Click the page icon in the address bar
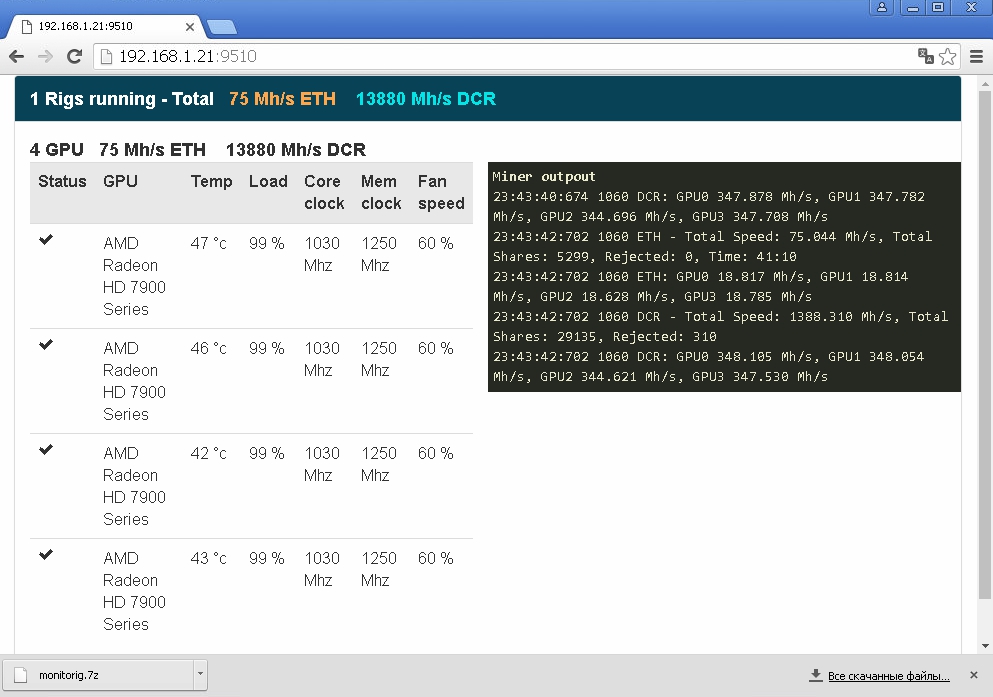The width and height of the screenshot is (993, 697). pyautogui.click(x=107, y=56)
